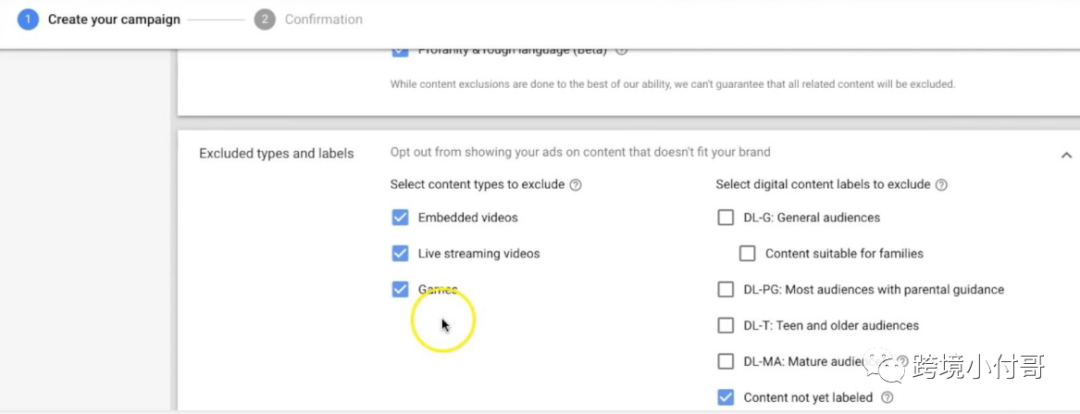Collapse Excluded types and labels section

(x=1066, y=155)
